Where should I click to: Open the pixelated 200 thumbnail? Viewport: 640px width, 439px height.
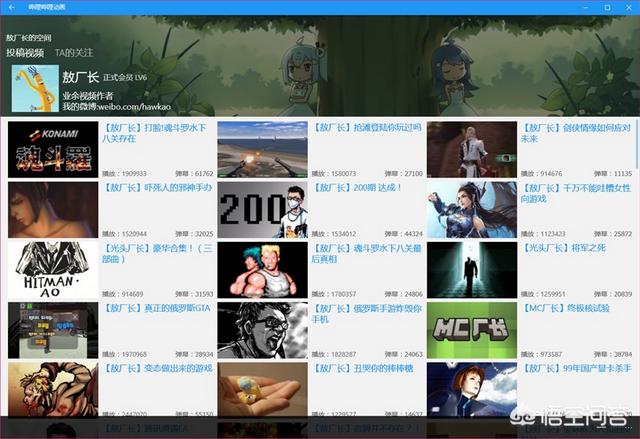(262, 210)
